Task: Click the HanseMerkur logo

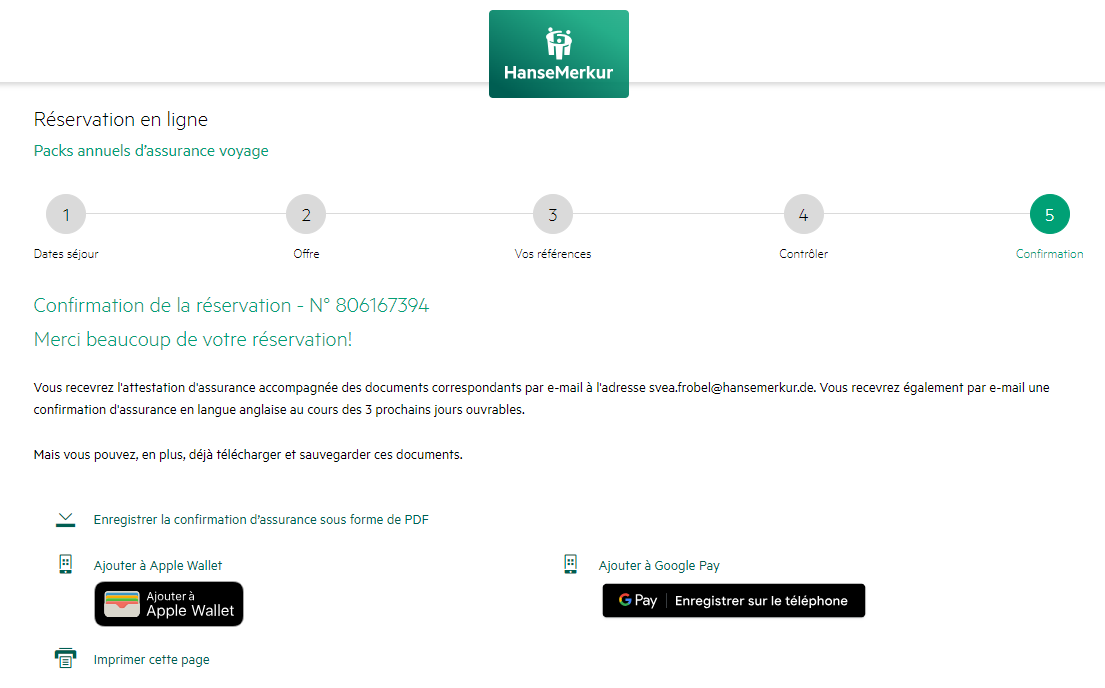Action: tap(558, 54)
